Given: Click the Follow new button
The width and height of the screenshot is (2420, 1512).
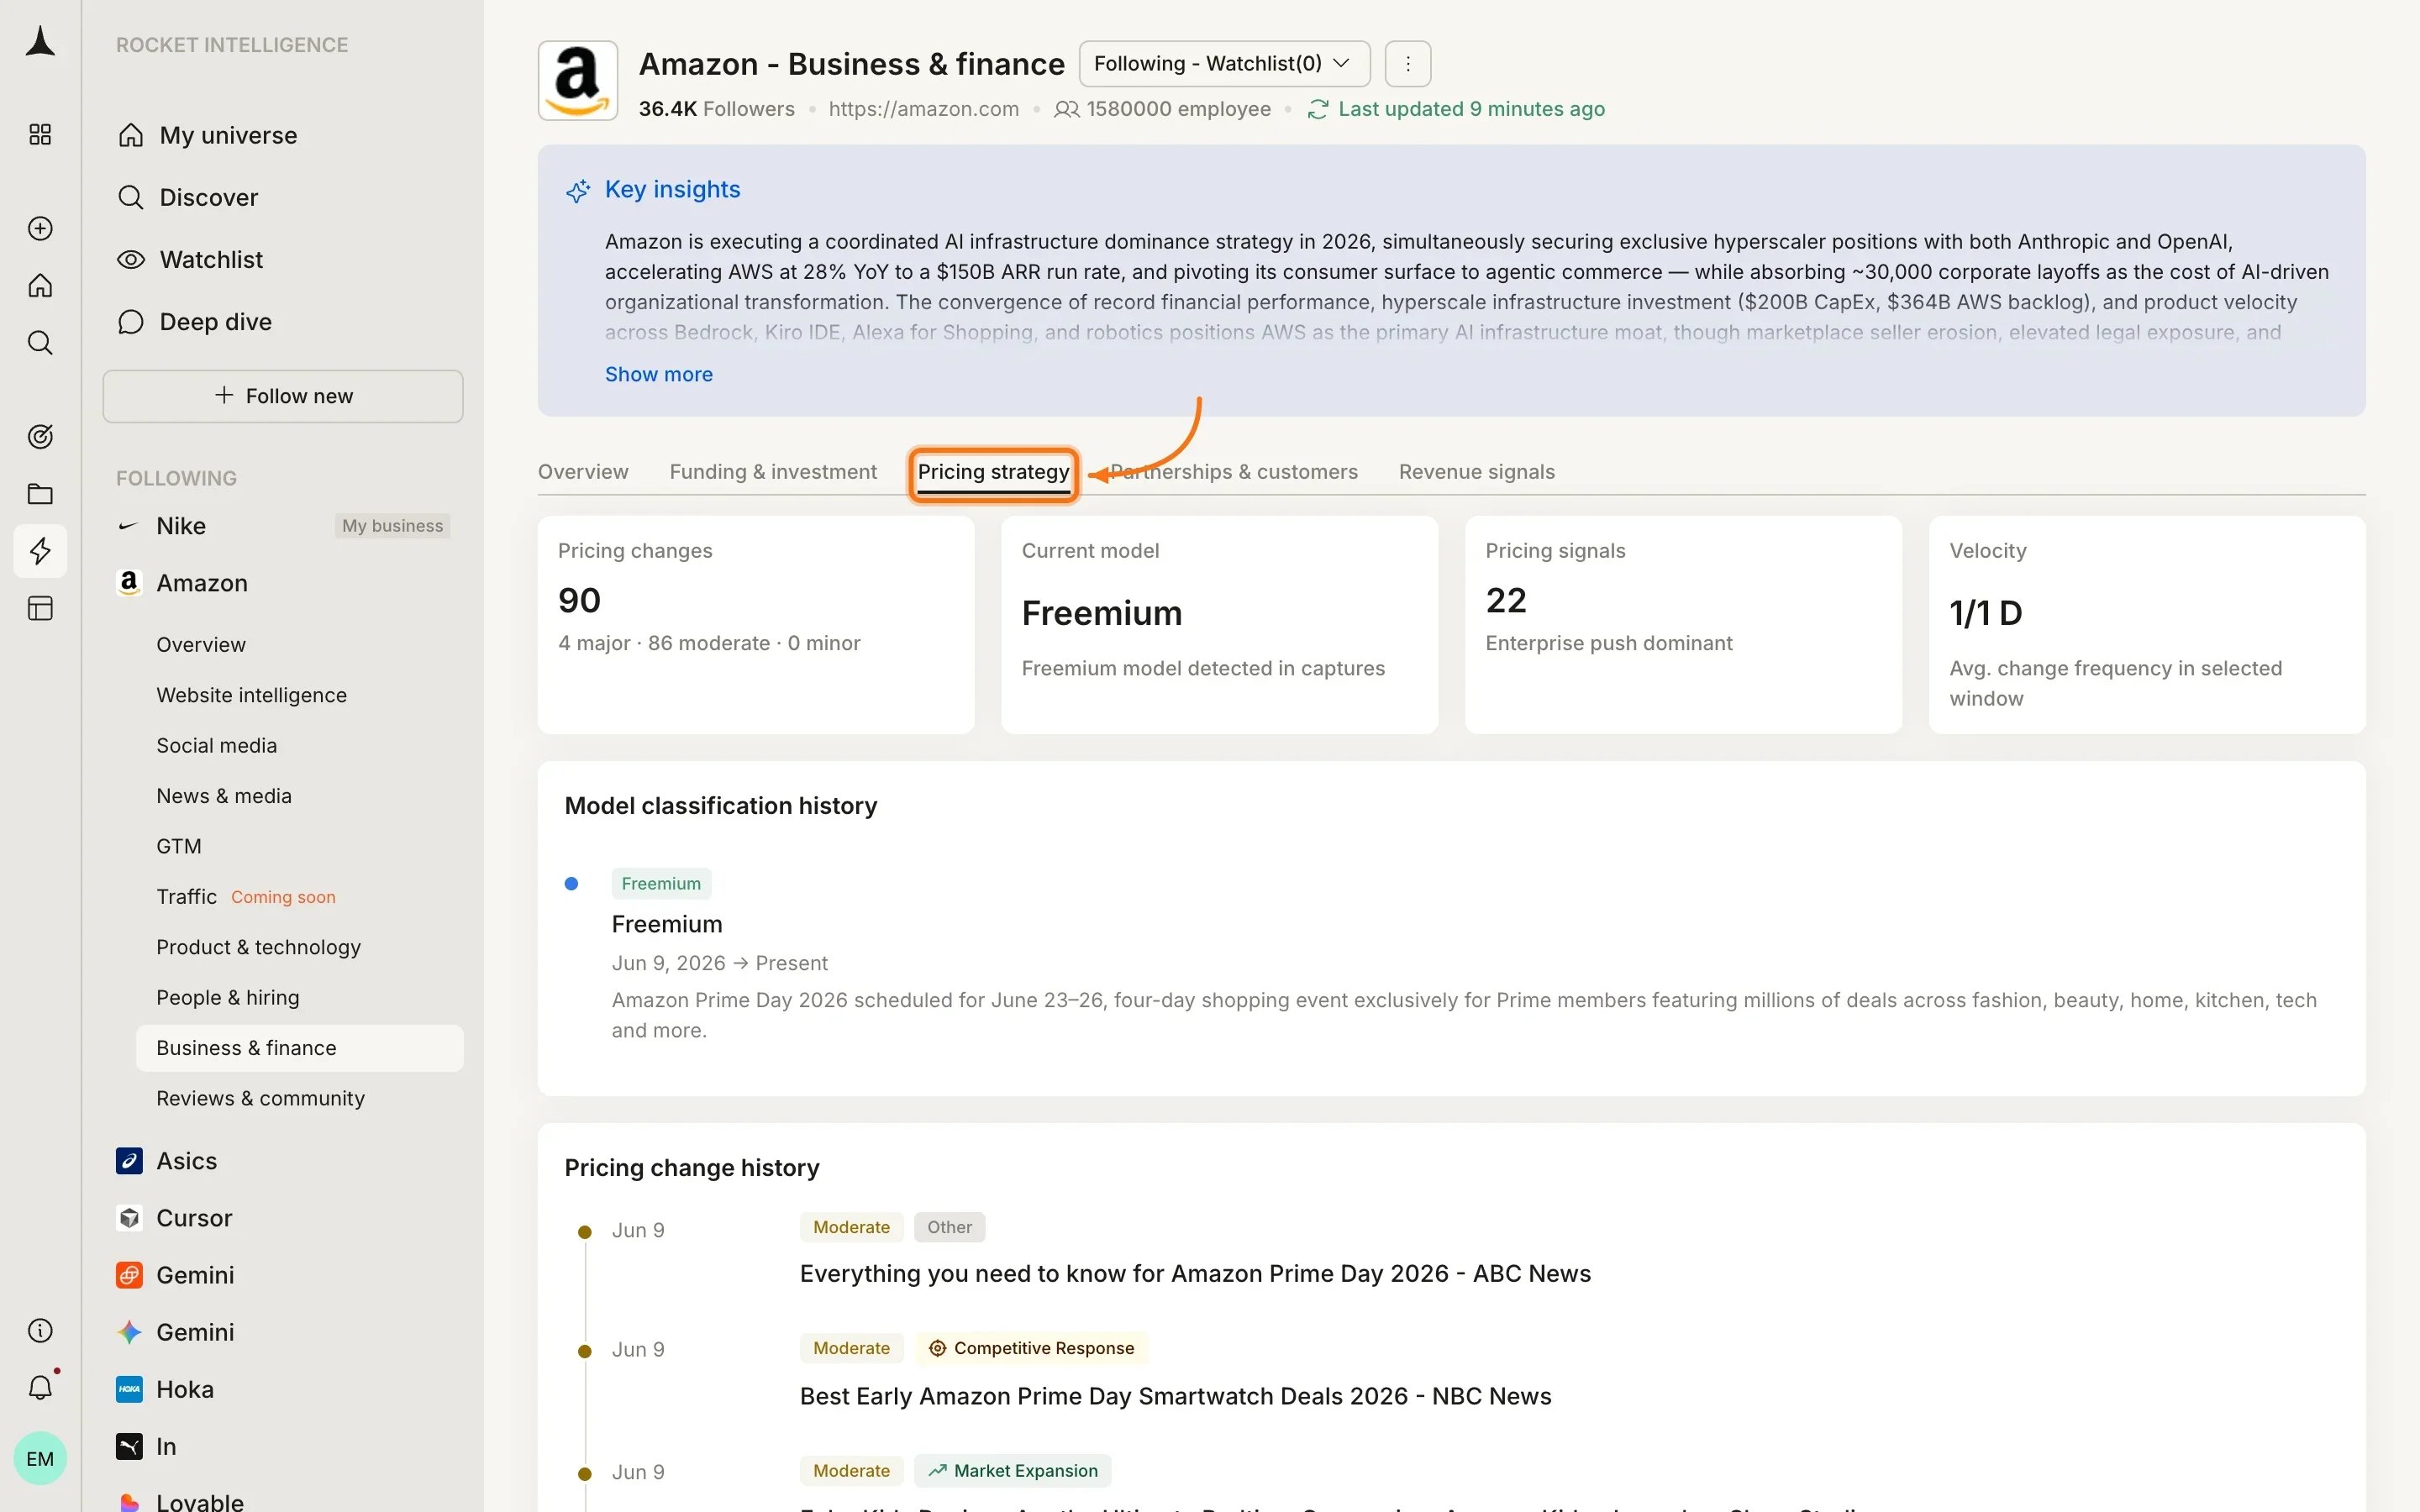Looking at the screenshot, I should pyautogui.click(x=283, y=396).
